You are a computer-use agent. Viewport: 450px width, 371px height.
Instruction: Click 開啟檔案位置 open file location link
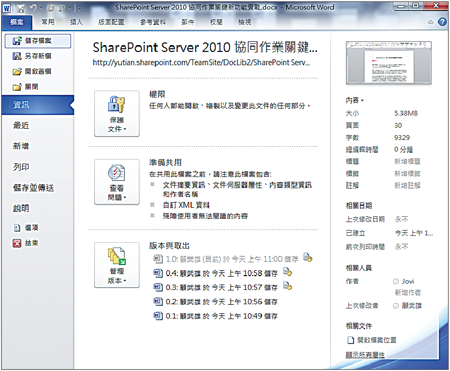pyautogui.click(x=377, y=340)
